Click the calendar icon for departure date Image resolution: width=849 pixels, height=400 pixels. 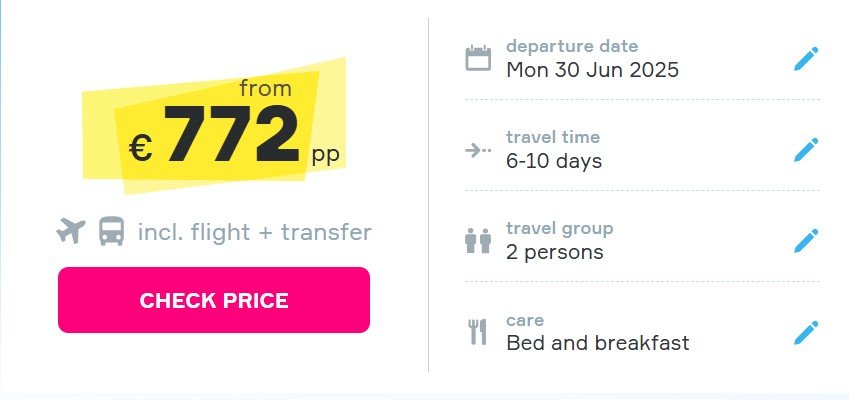click(x=478, y=58)
